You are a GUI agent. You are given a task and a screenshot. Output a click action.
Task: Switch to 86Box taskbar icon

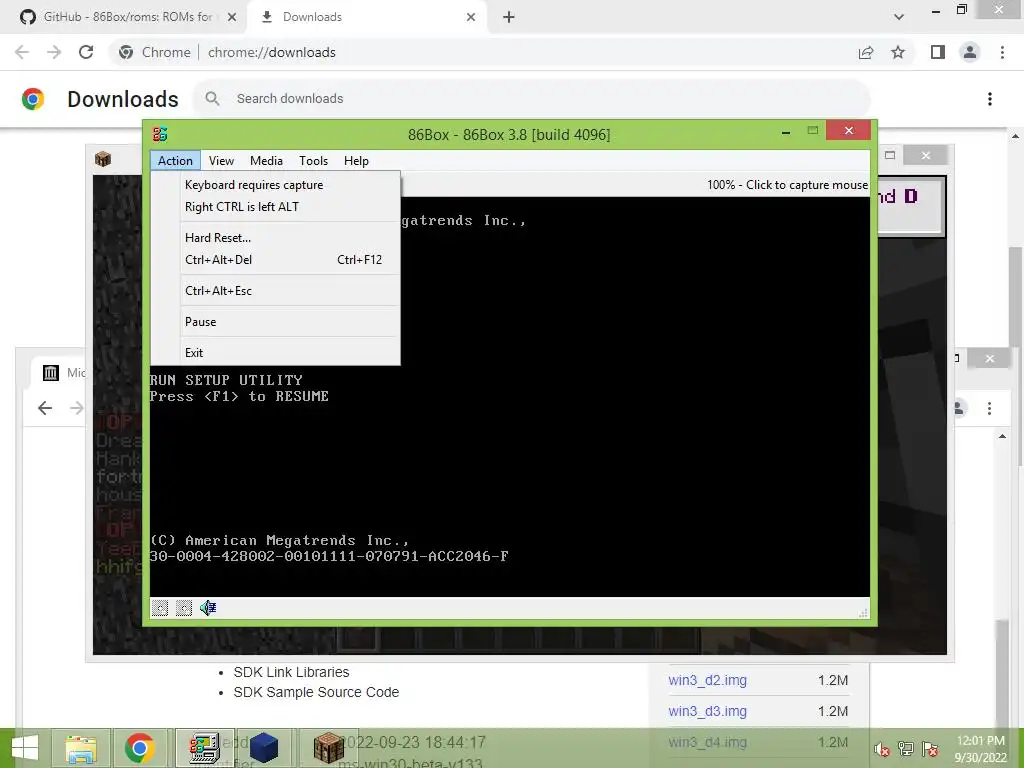click(x=204, y=748)
